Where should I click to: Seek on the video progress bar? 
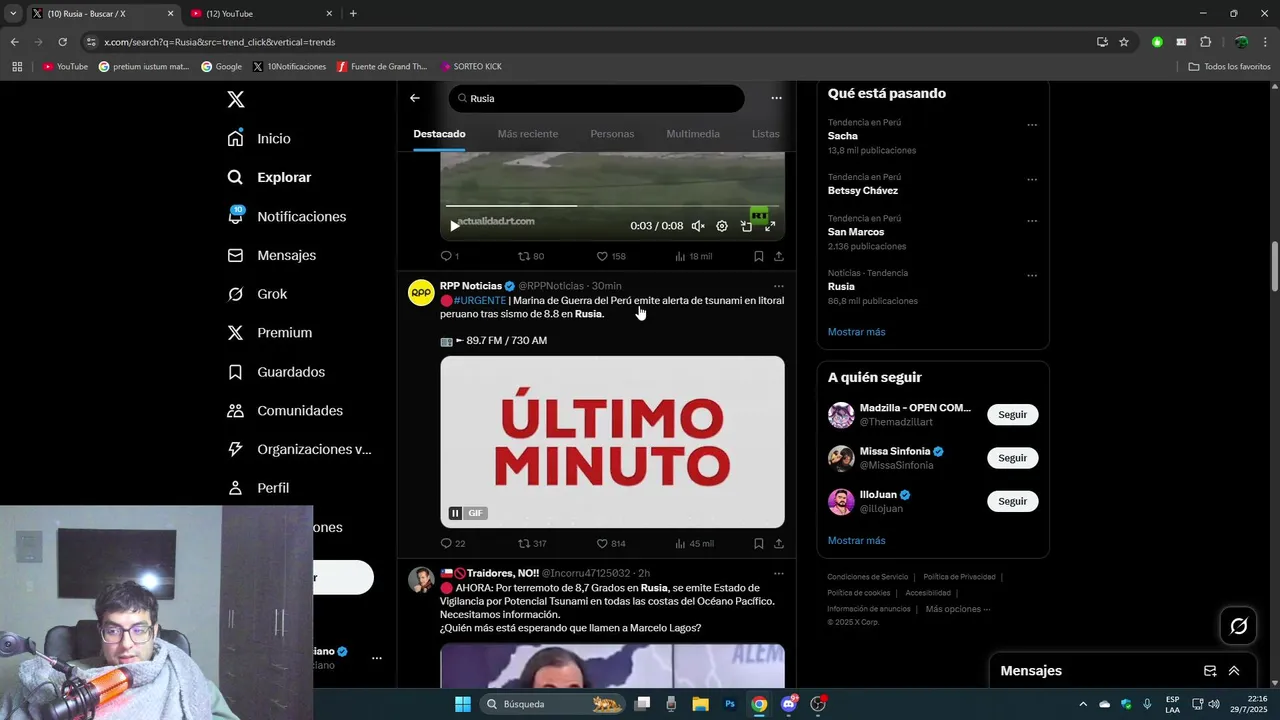tap(612, 206)
